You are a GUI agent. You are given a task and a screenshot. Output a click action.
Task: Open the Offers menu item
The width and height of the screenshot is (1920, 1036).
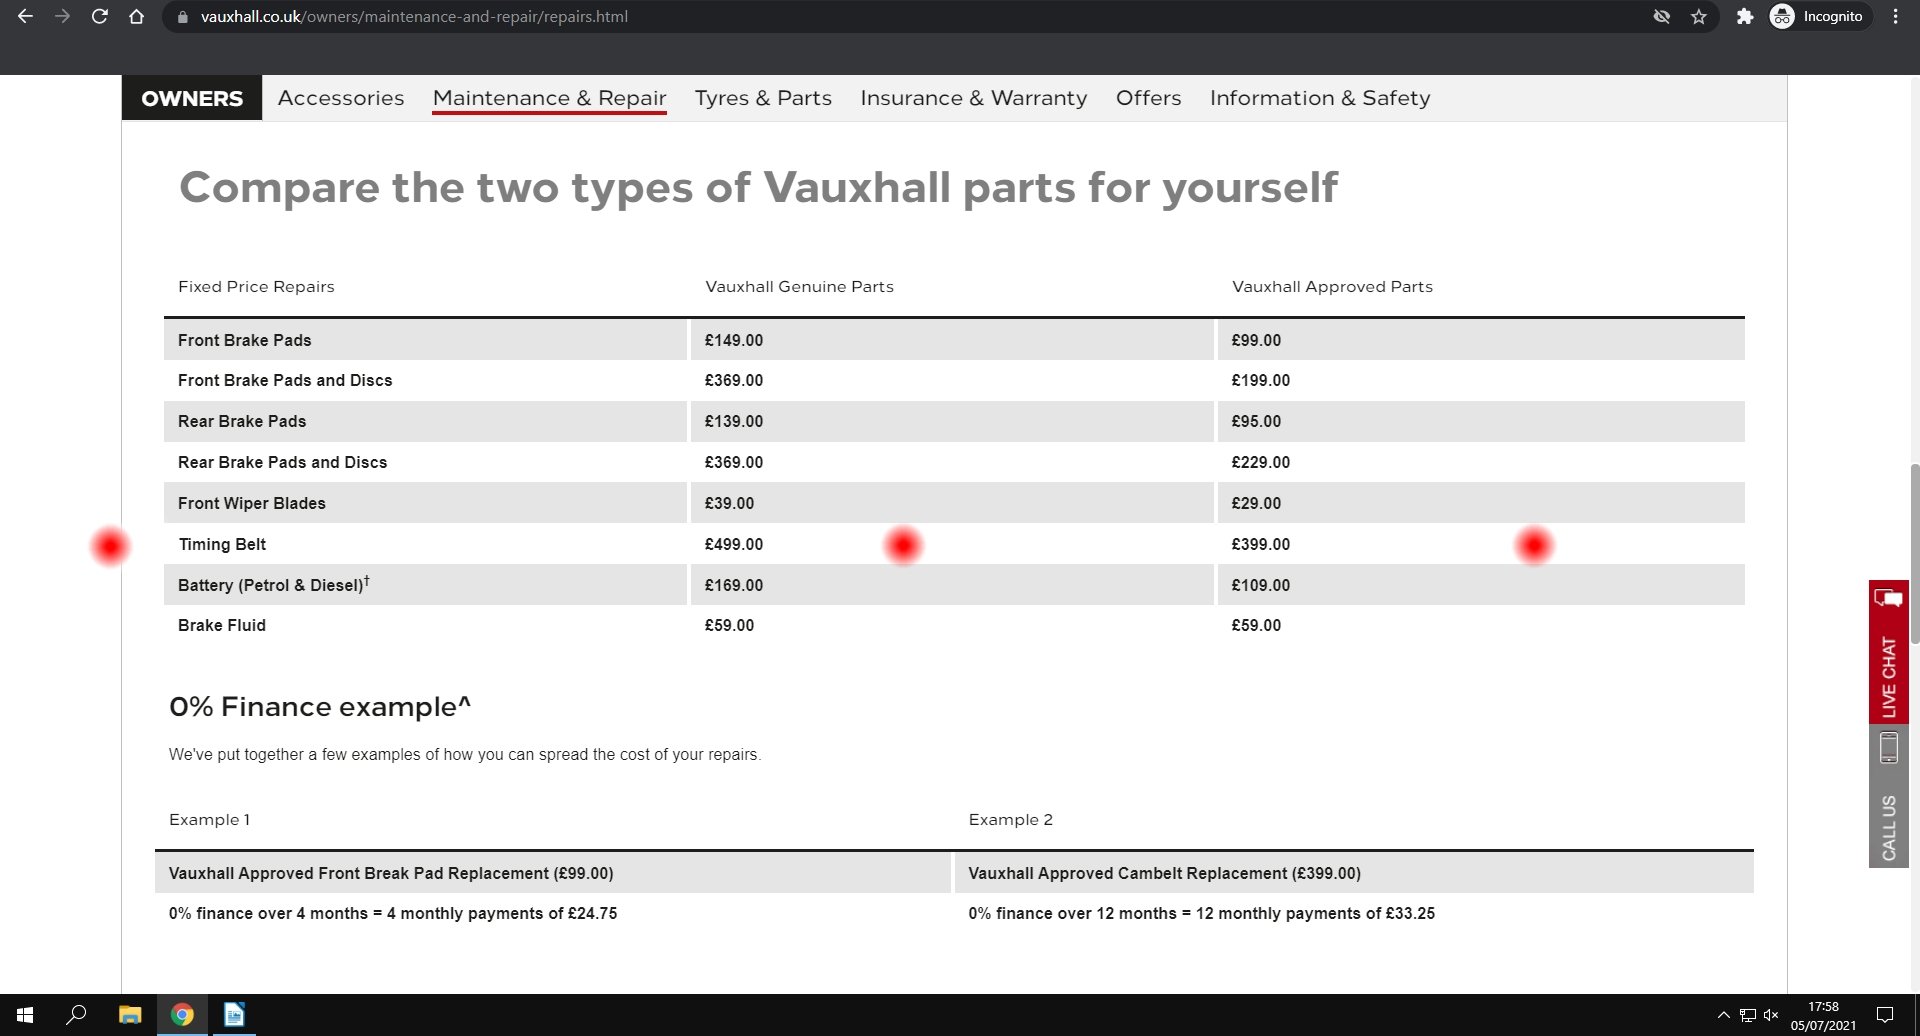point(1148,98)
